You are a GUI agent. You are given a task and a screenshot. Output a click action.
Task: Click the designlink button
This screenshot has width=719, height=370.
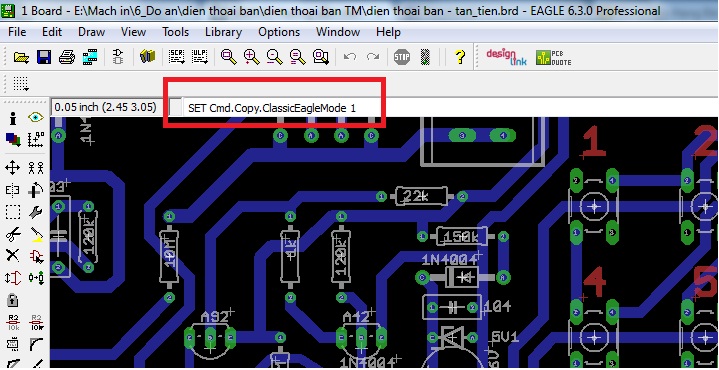point(506,57)
